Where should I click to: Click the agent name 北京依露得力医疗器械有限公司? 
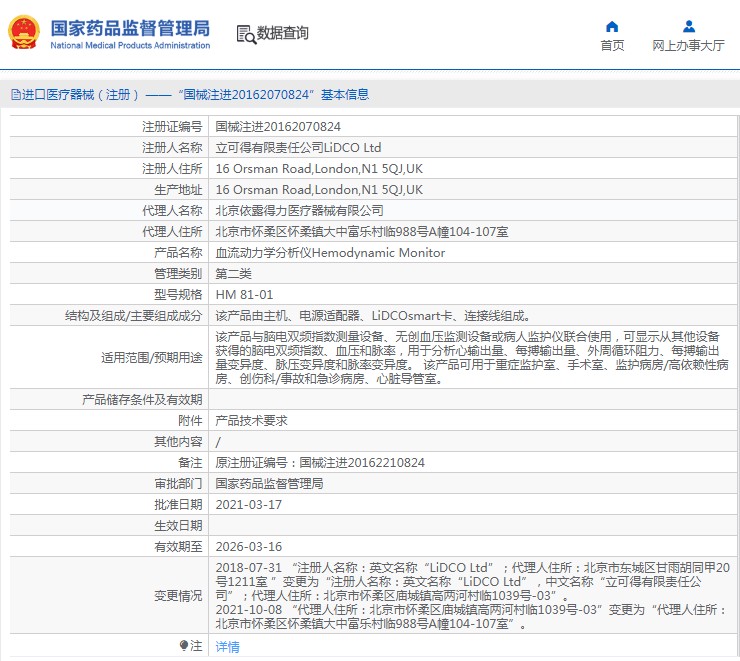point(299,211)
